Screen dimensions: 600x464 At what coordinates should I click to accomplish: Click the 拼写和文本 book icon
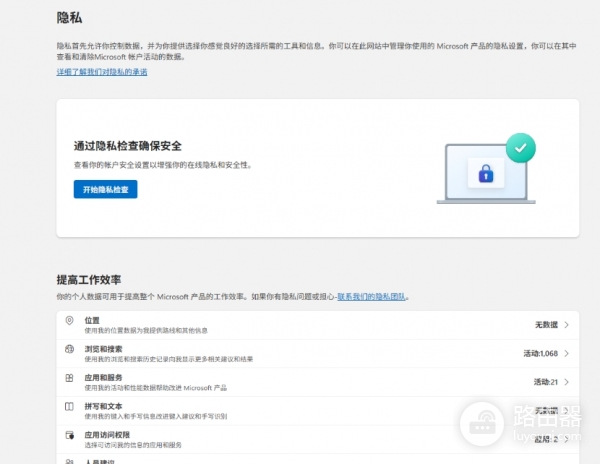pos(69,406)
